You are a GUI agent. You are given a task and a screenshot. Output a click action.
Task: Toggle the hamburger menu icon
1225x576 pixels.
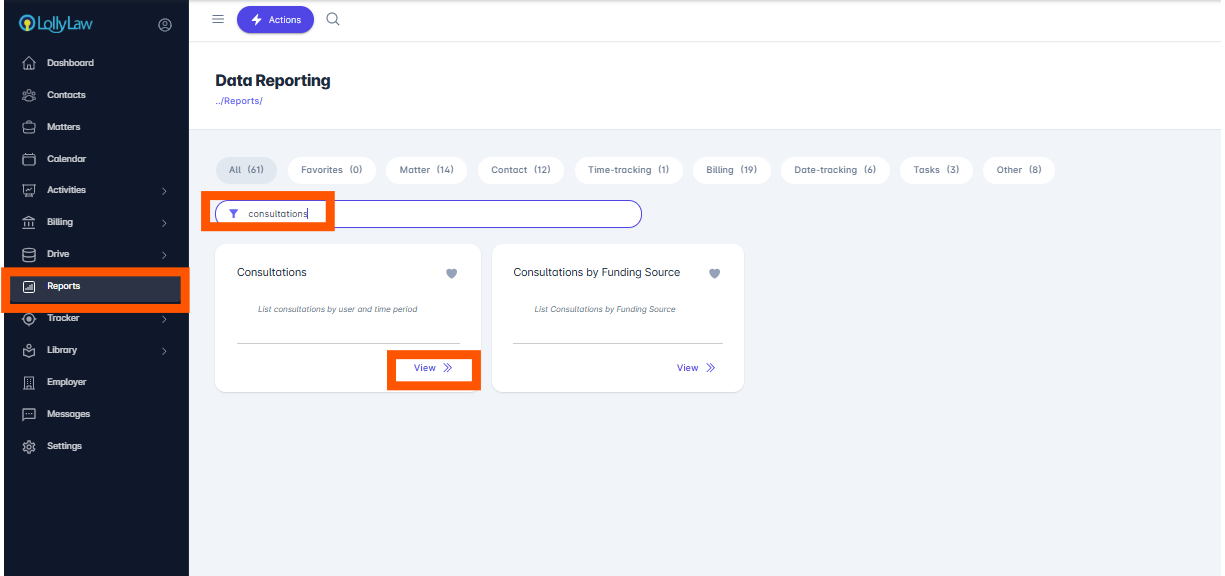click(218, 19)
